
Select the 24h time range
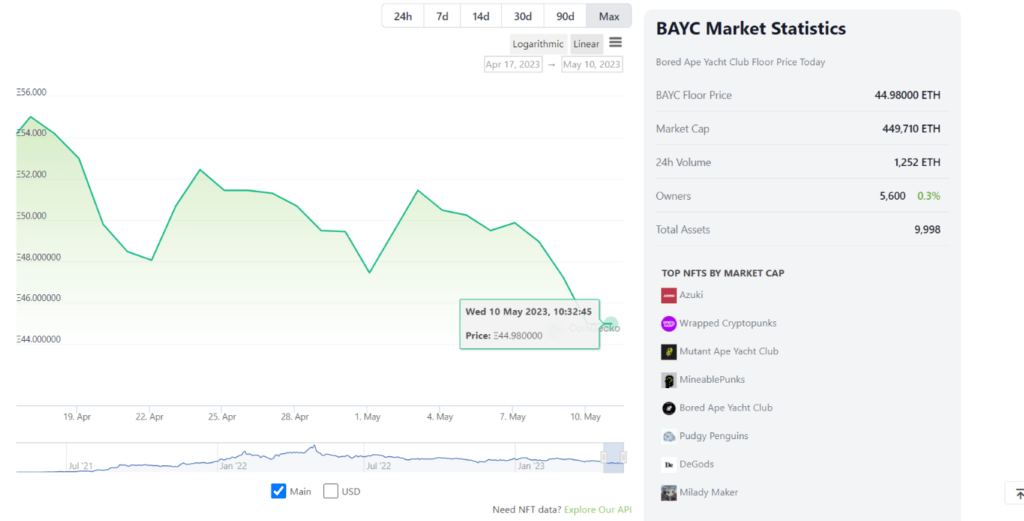(403, 16)
